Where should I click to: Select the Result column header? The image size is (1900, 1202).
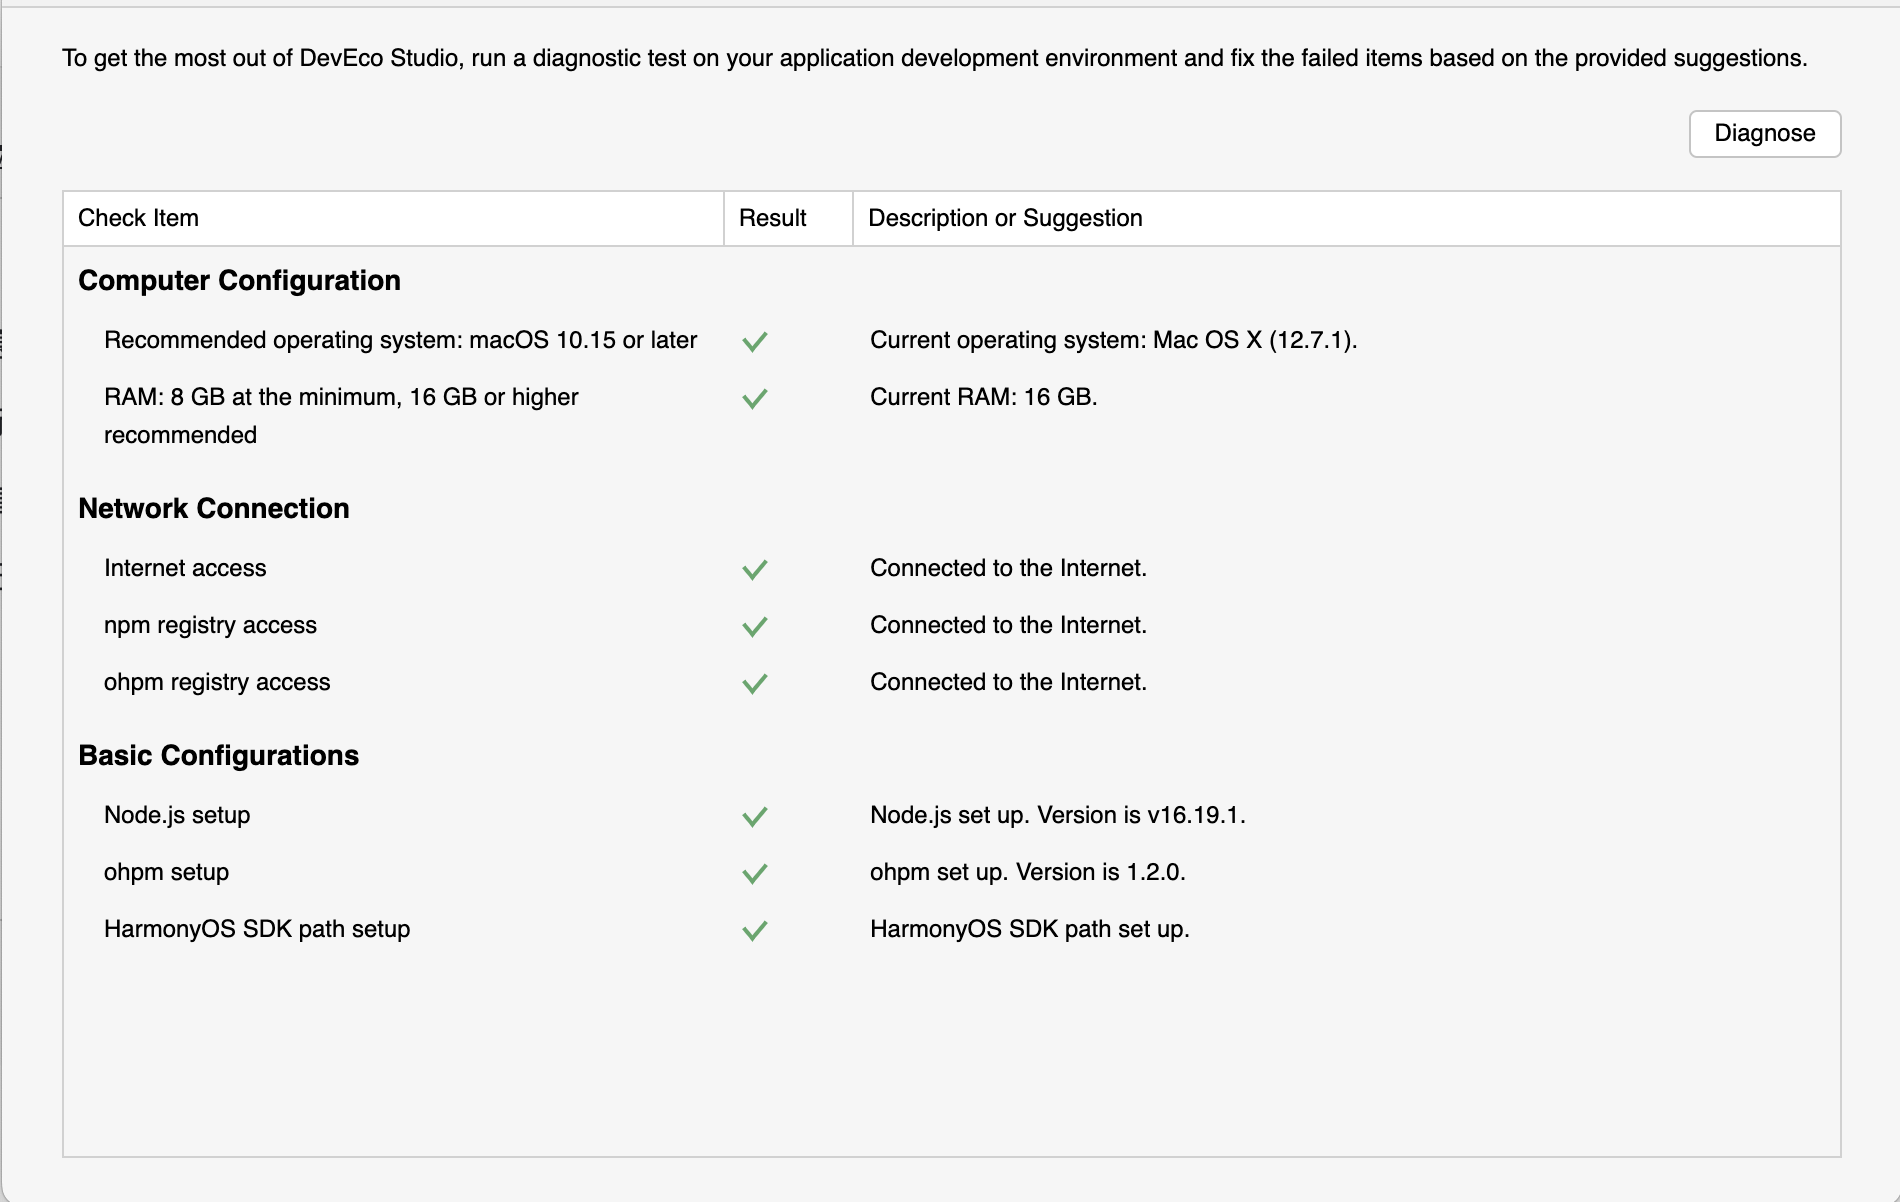pyautogui.click(x=788, y=218)
